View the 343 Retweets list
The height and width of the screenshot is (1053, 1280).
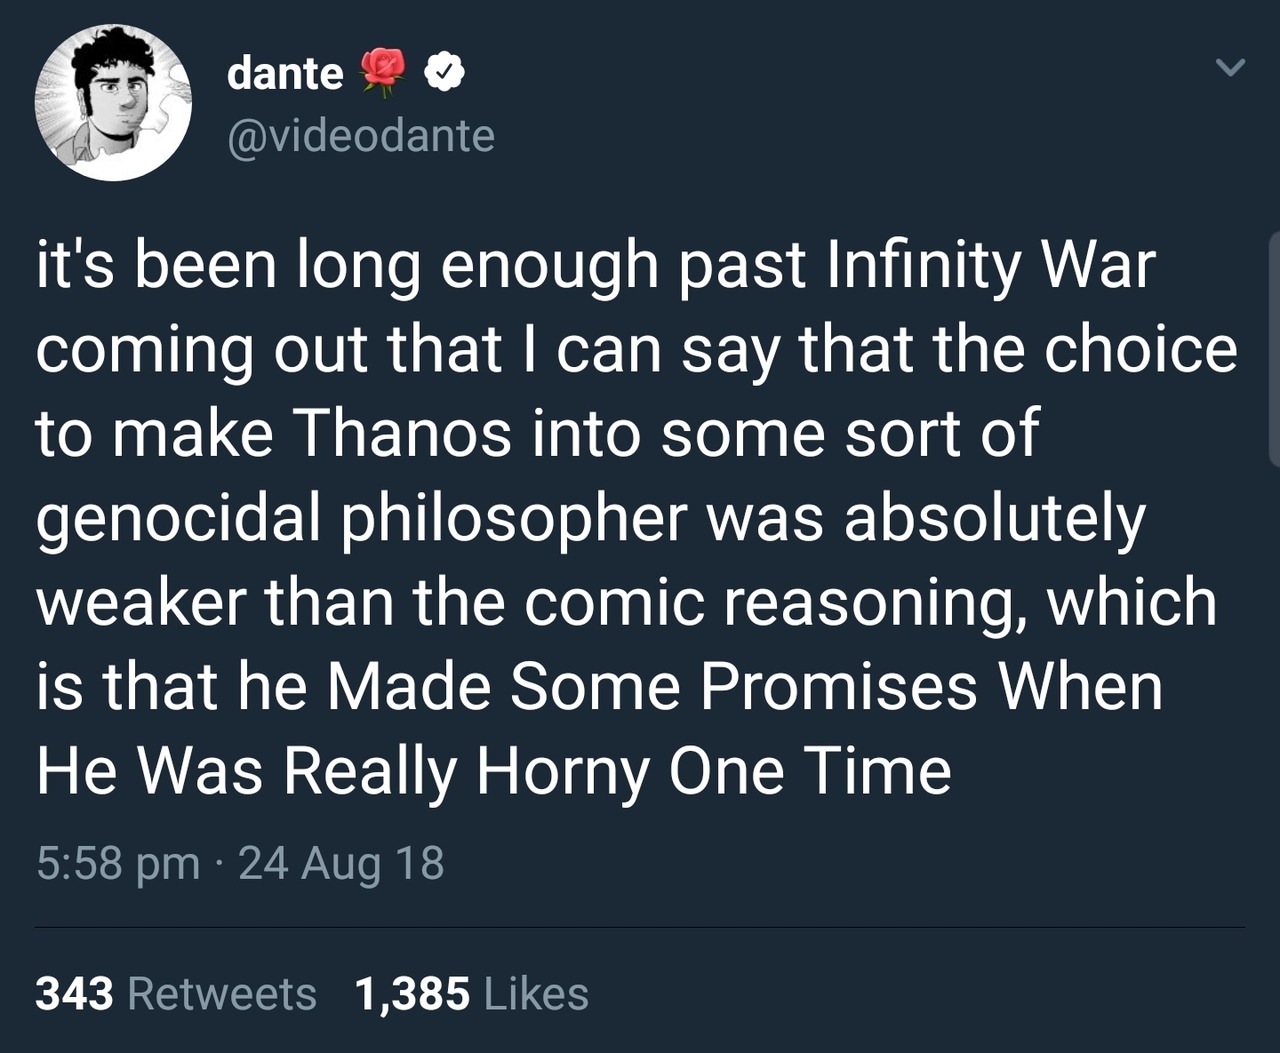coord(176,993)
